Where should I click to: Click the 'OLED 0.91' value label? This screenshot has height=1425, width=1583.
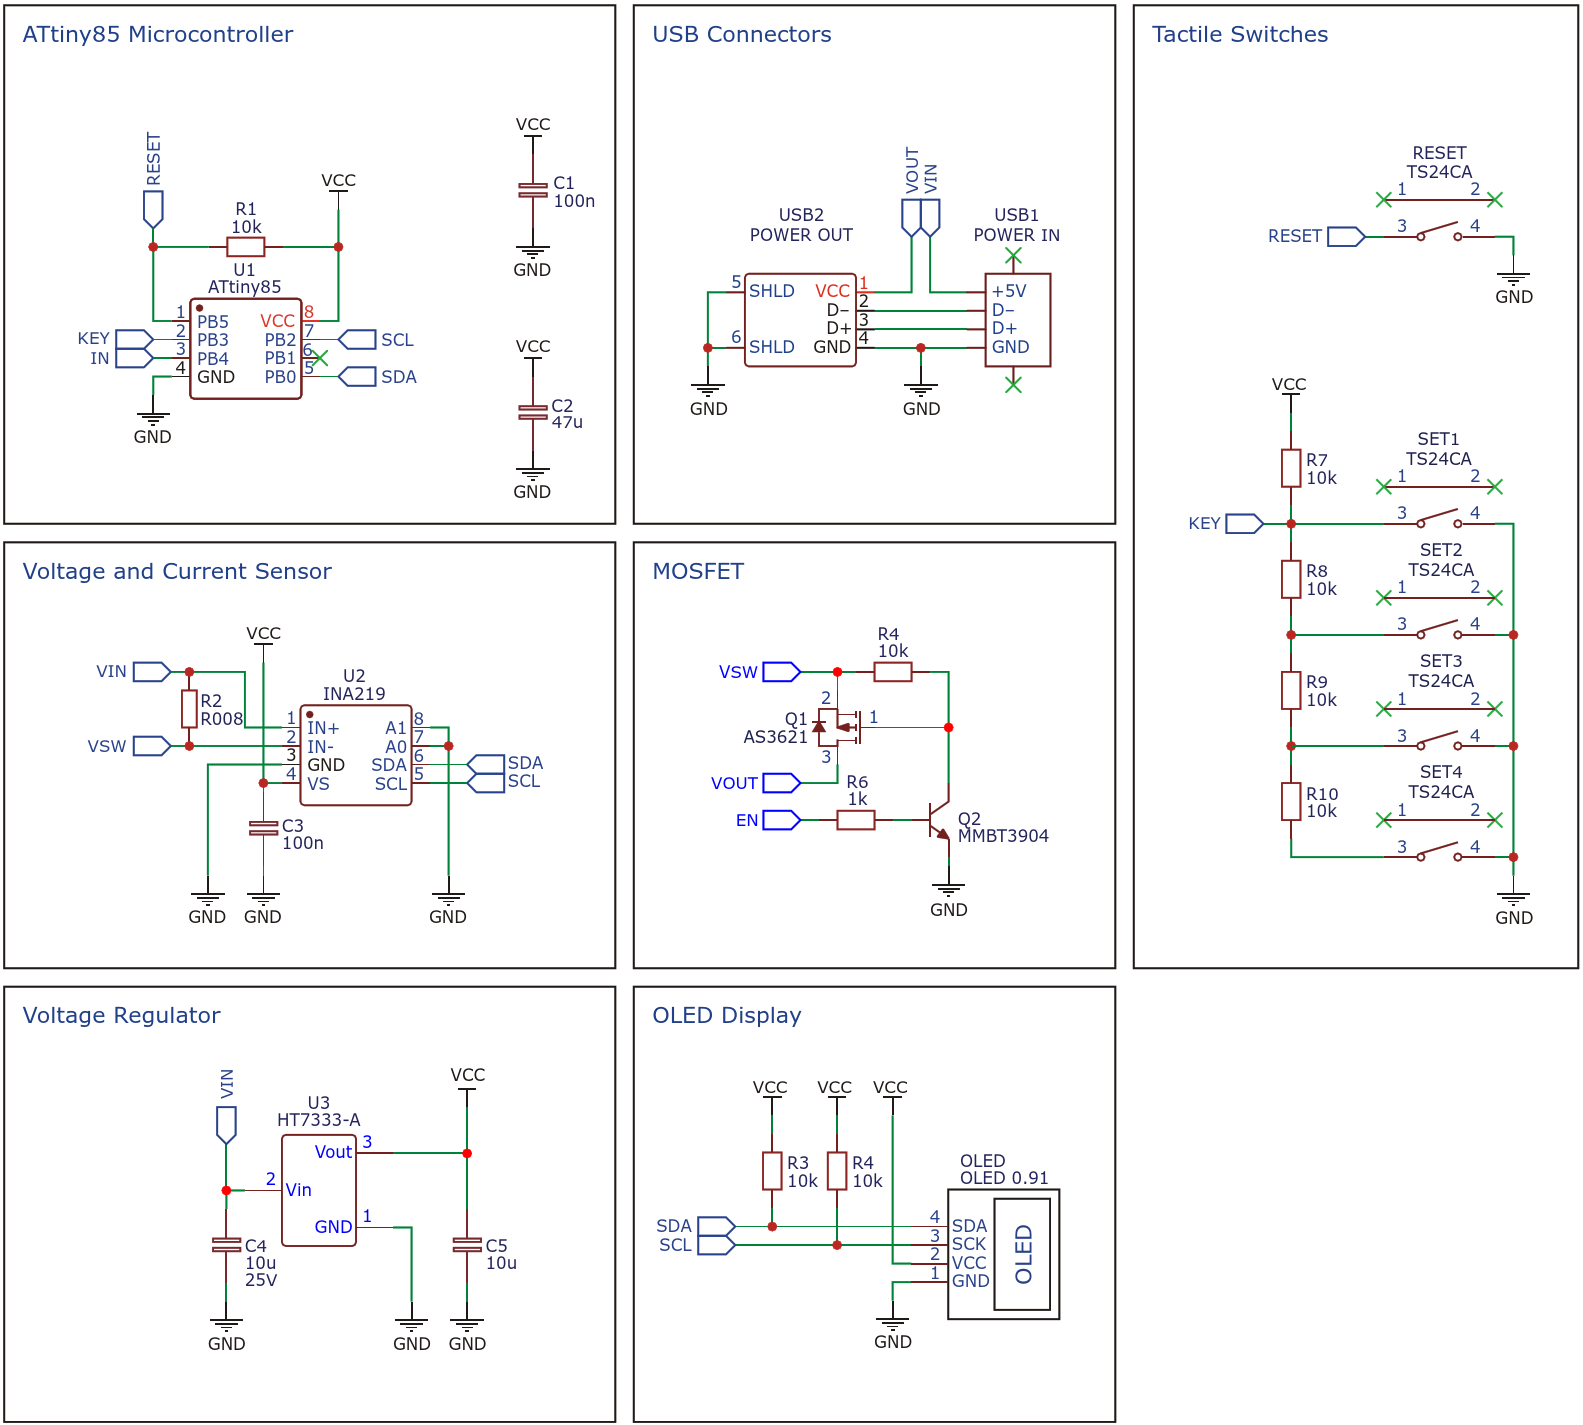coord(1004,1178)
